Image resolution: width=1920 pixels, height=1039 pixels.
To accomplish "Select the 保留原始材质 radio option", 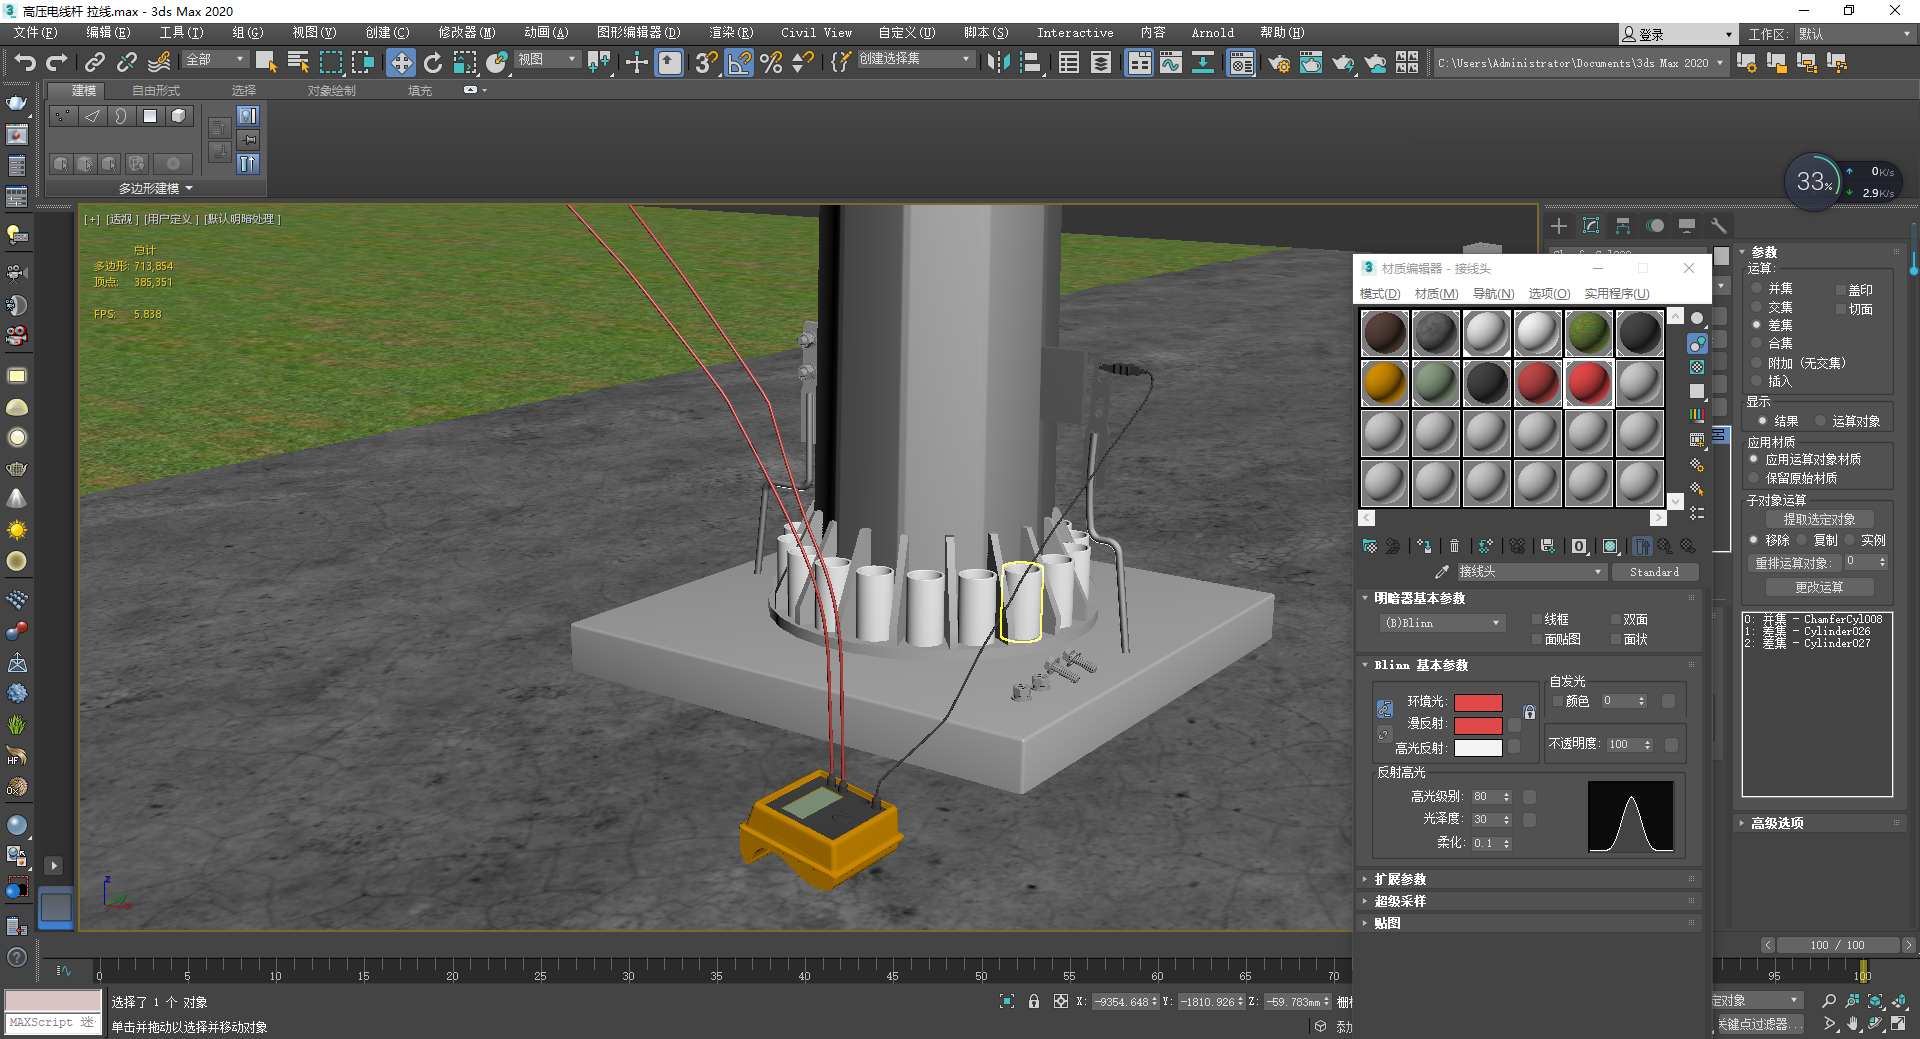I will [1754, 478].
